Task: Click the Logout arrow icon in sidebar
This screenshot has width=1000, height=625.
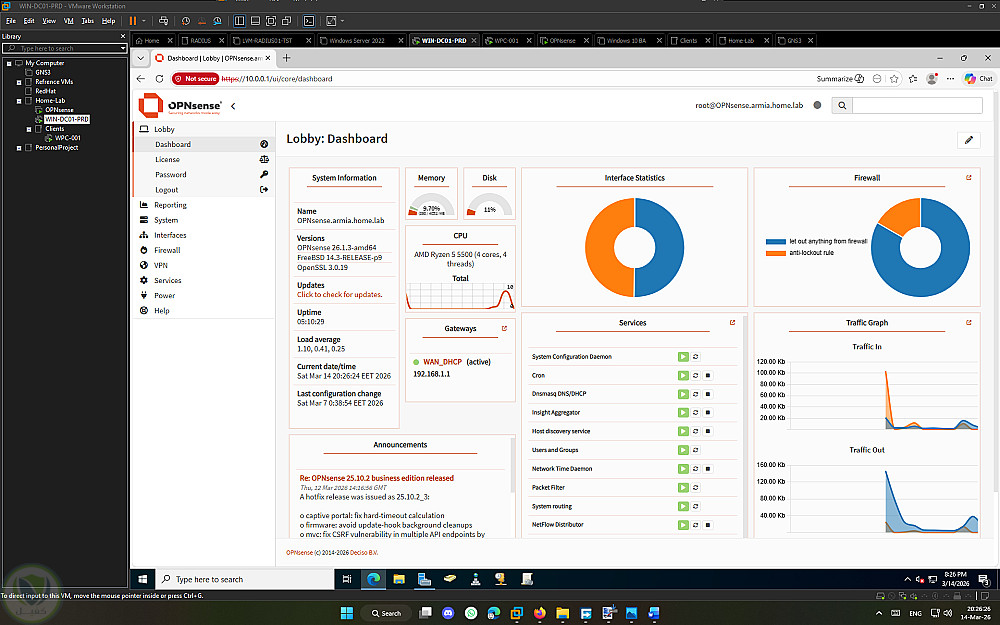Action: 264,189
